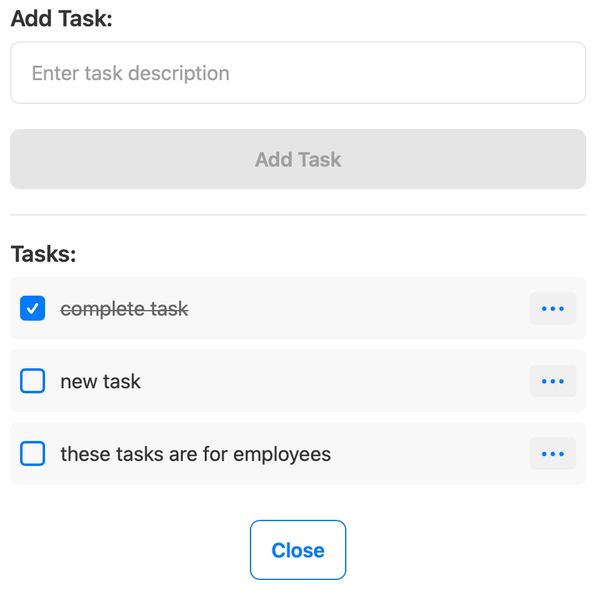Click the "Close" label text
The width and height of the screenshot is (600, 590).
tap(298, 550)
